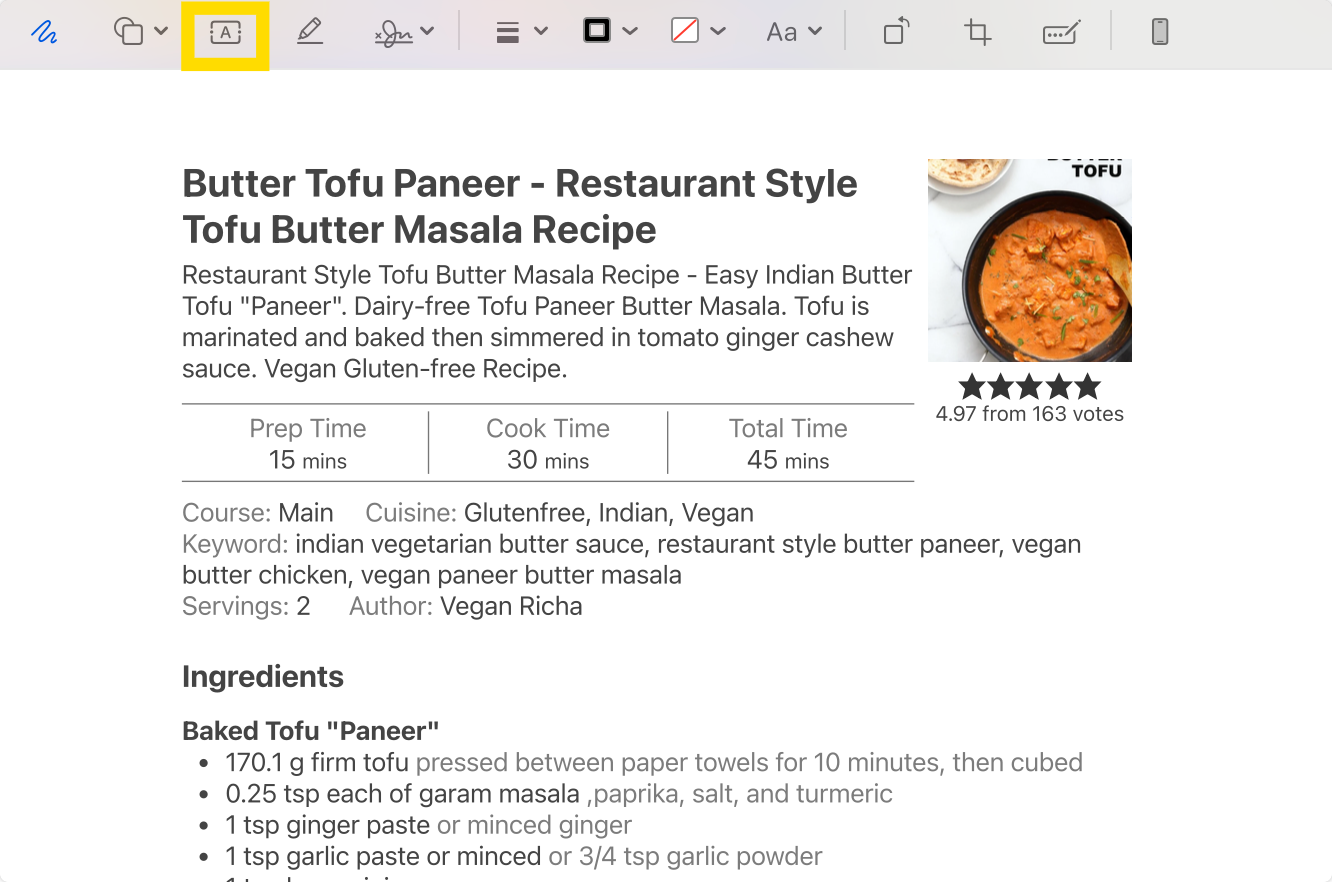Click the Sign signature icon
The image size is (1332, 882).
(x=393, y=33)
